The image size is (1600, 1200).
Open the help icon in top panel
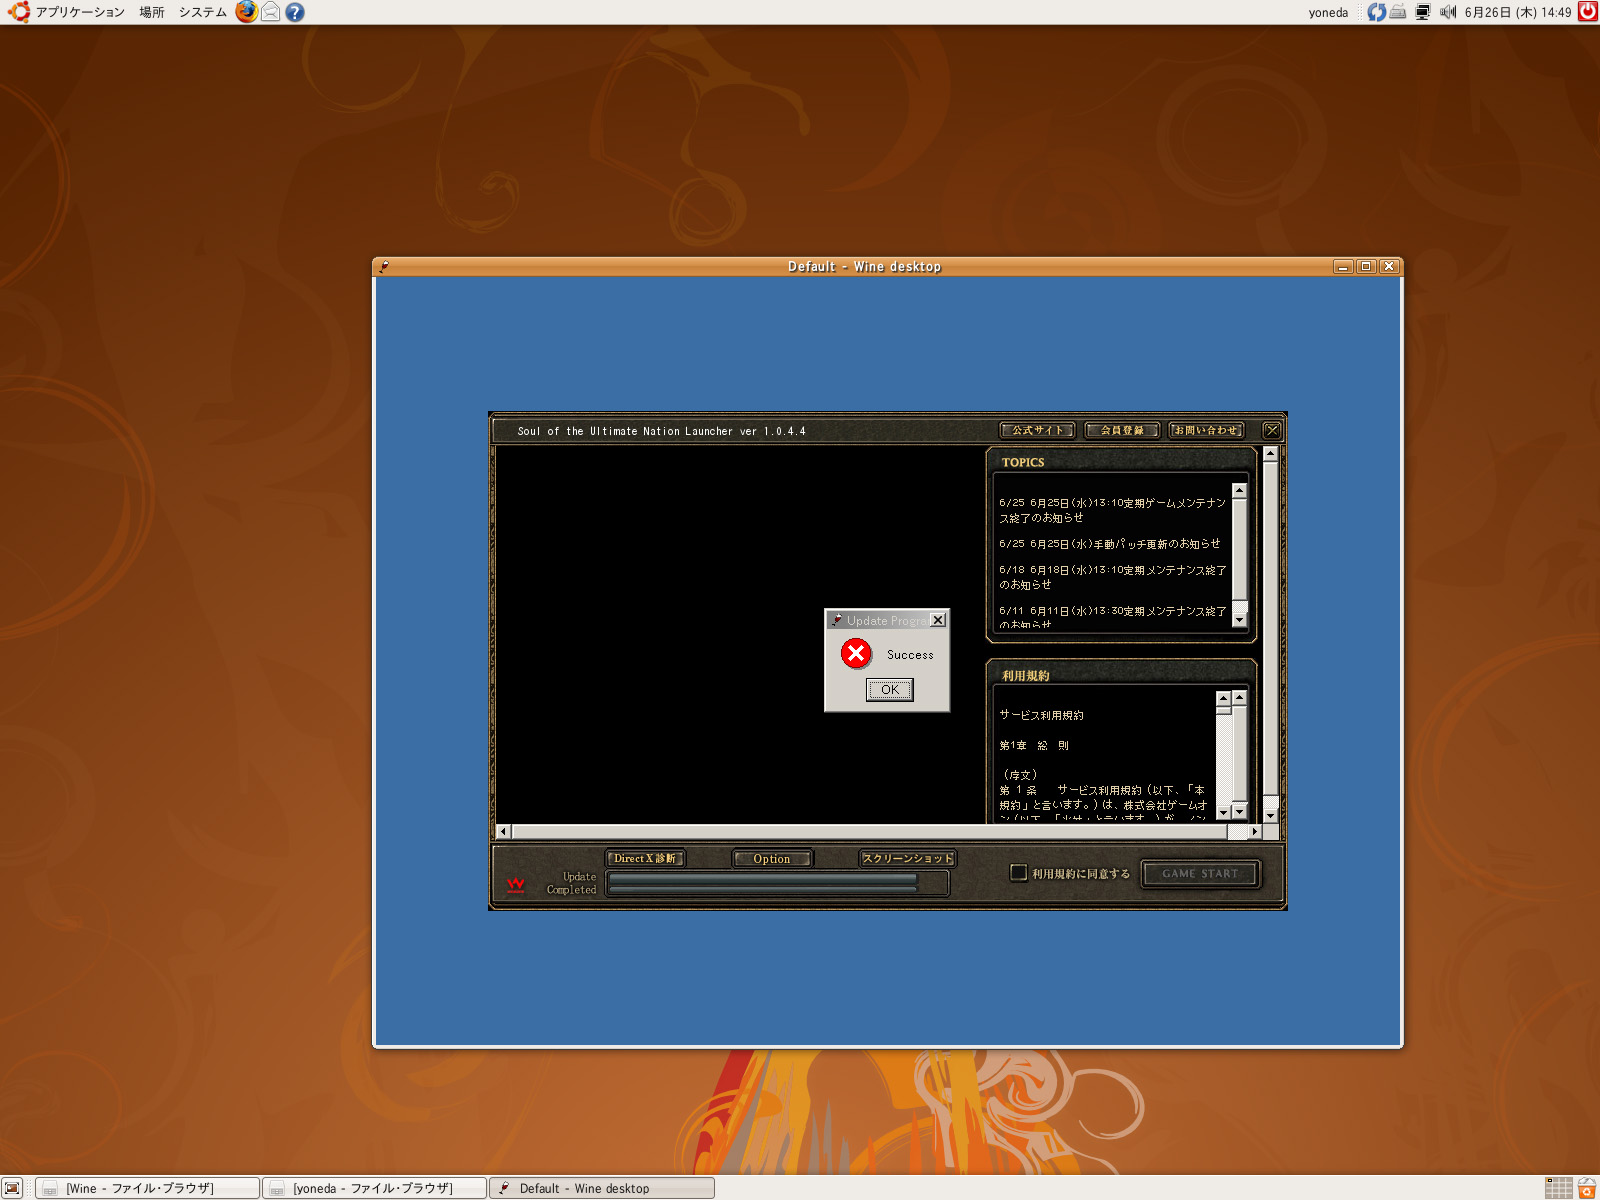(295, 12)
